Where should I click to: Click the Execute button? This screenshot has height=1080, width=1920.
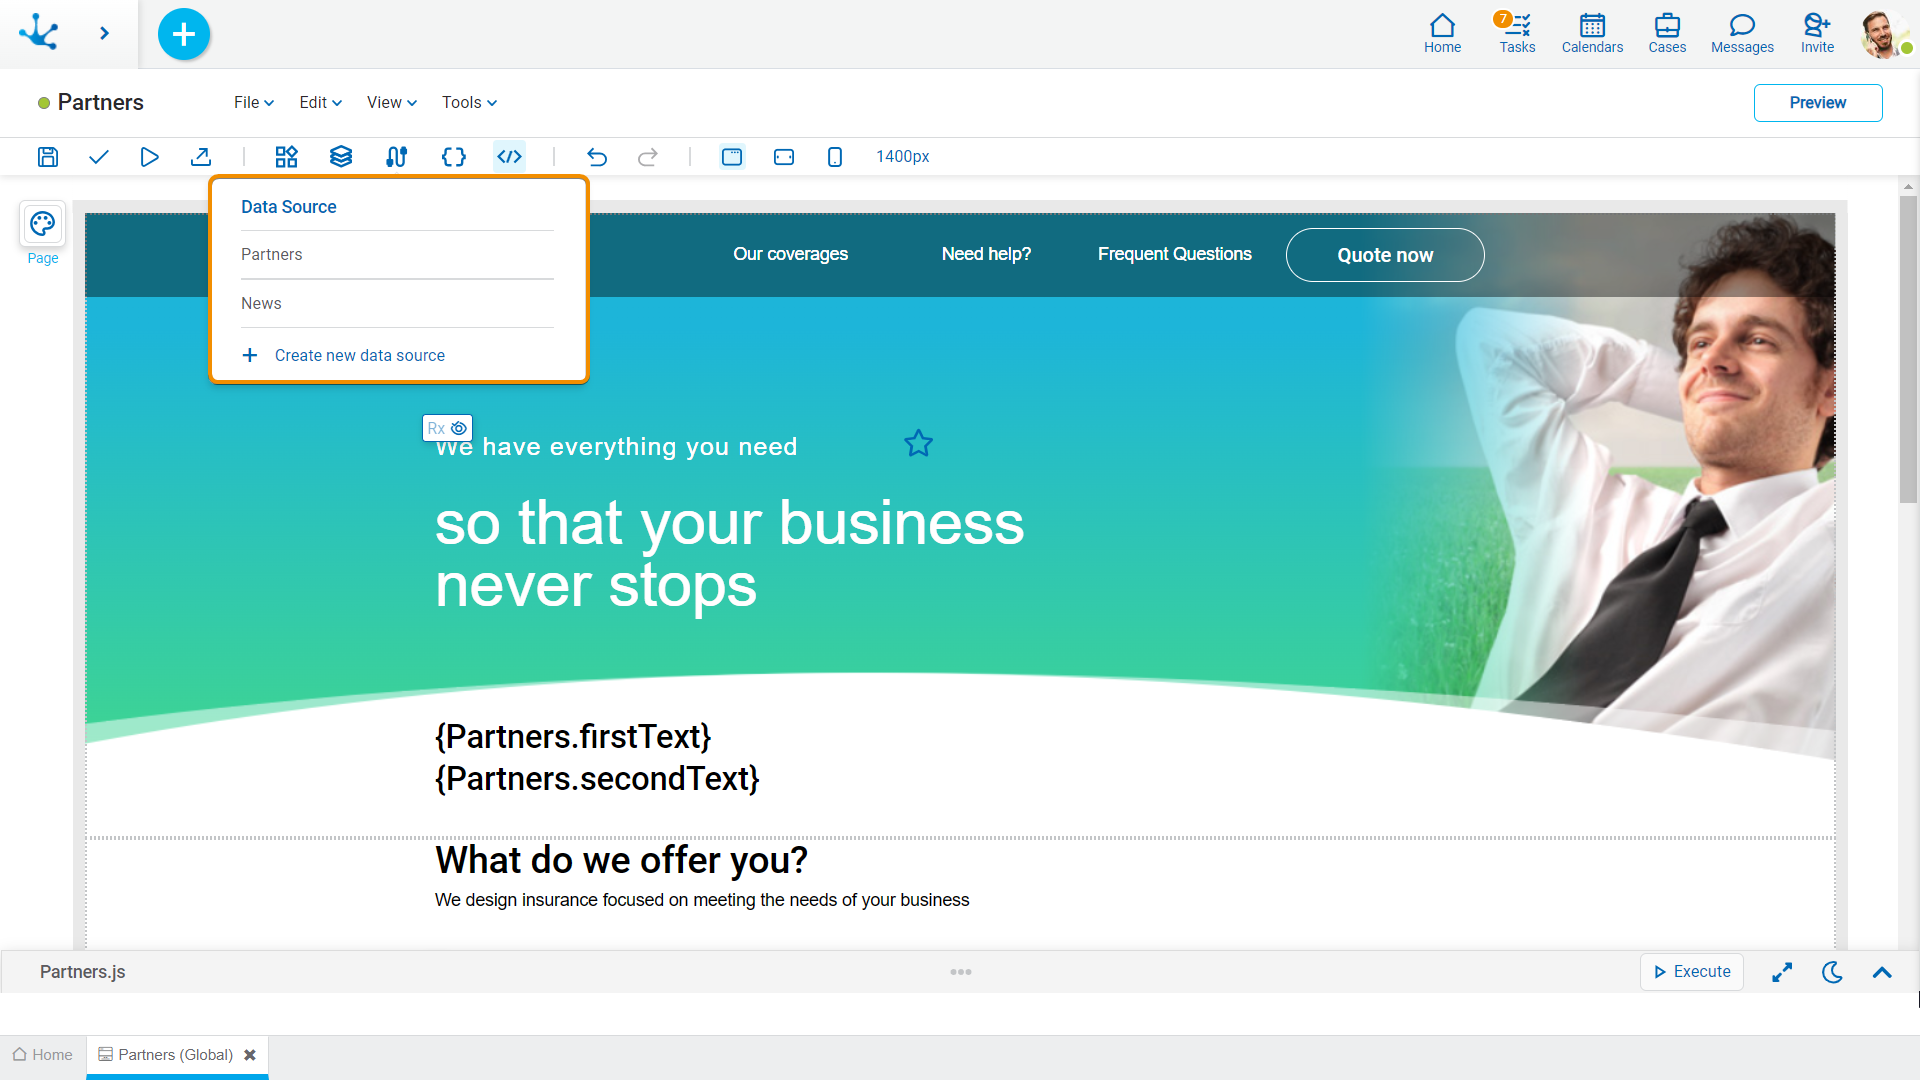click(x=1691, y=972)
